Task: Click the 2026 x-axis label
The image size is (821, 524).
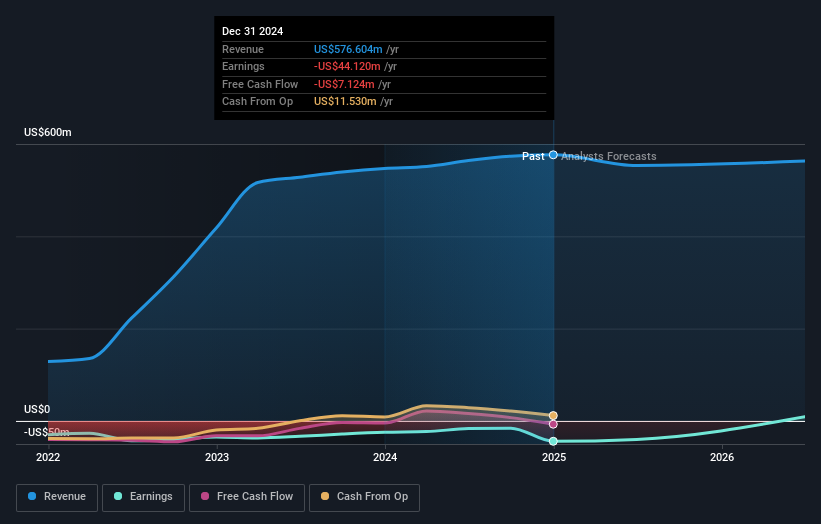Action: pyautogui.click(x=722, y=458)
